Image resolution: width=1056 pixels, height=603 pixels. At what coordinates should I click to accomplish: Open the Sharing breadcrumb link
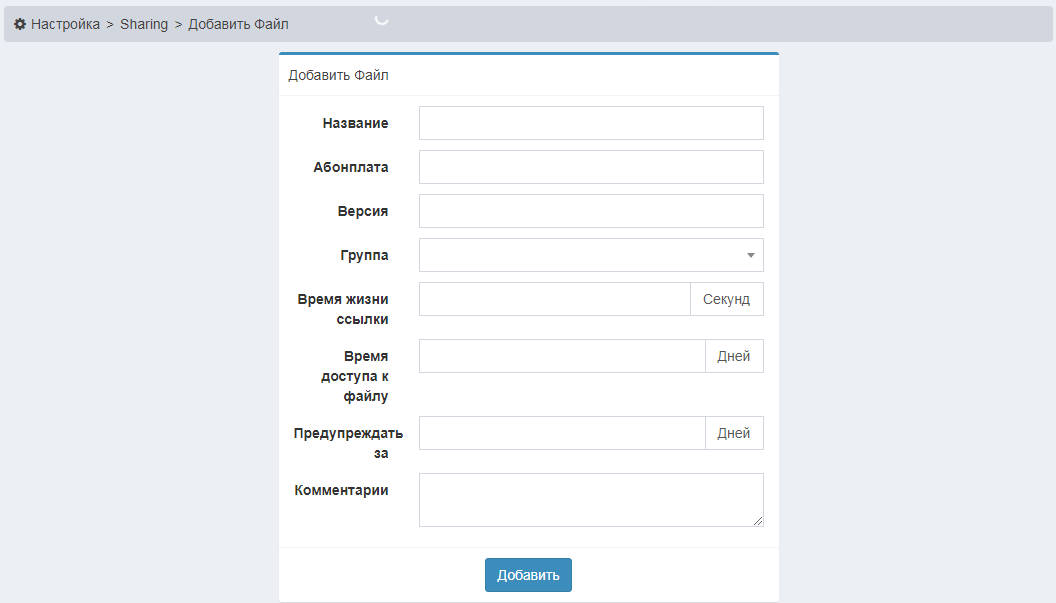(144, 24)
